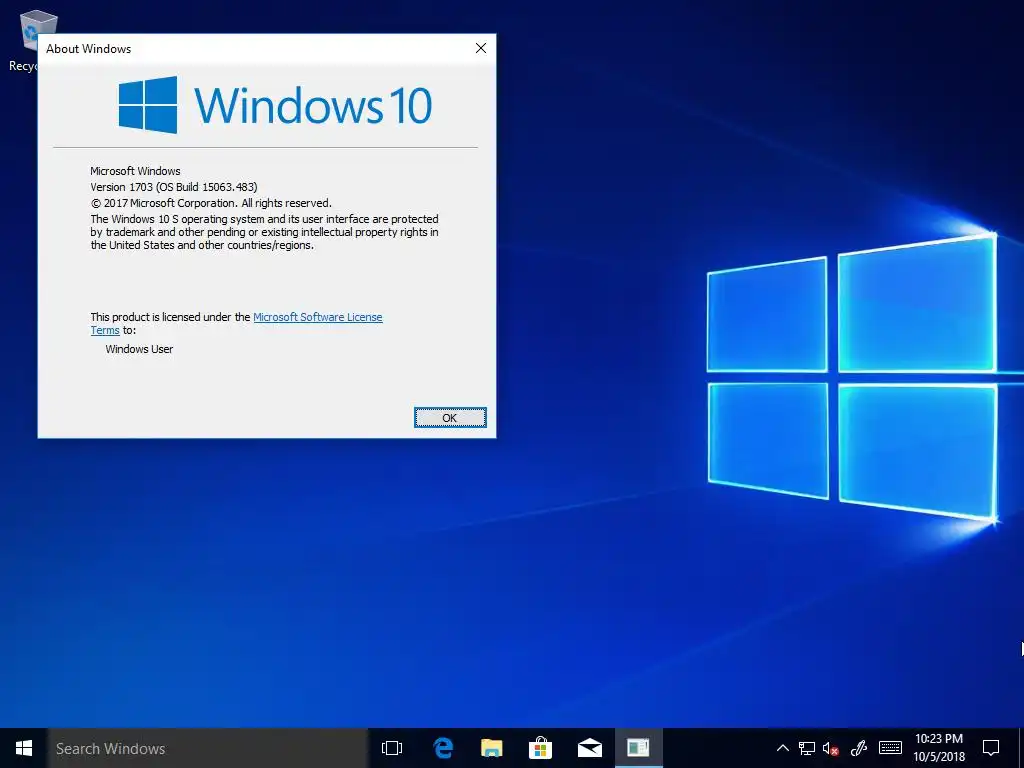Show hidden system tray icons
This screenshot has height=768, width=1024.
pyautogui.click(x=782, y=748)
